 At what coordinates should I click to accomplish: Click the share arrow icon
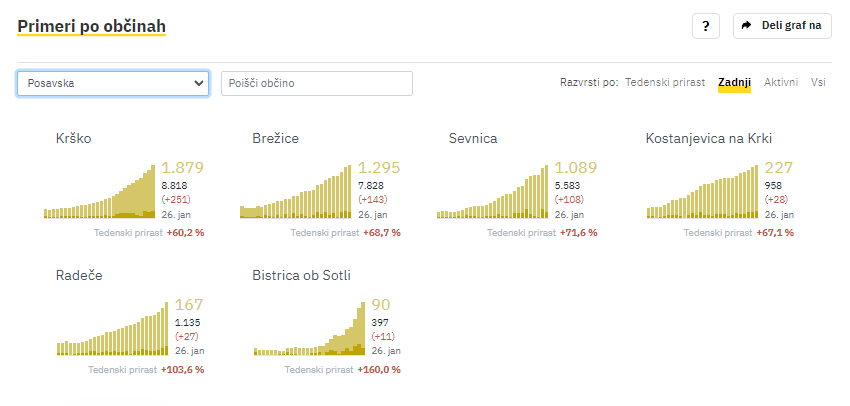747,25
